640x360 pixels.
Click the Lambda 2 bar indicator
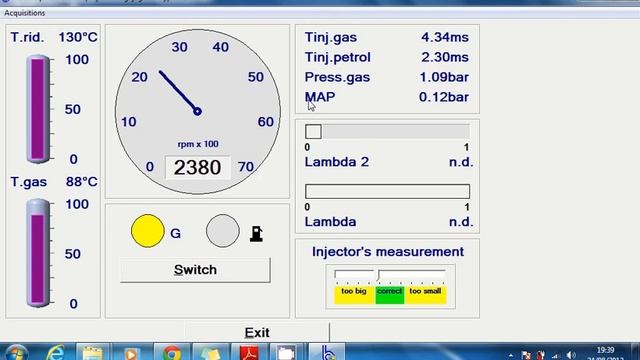tap(387, 132)
